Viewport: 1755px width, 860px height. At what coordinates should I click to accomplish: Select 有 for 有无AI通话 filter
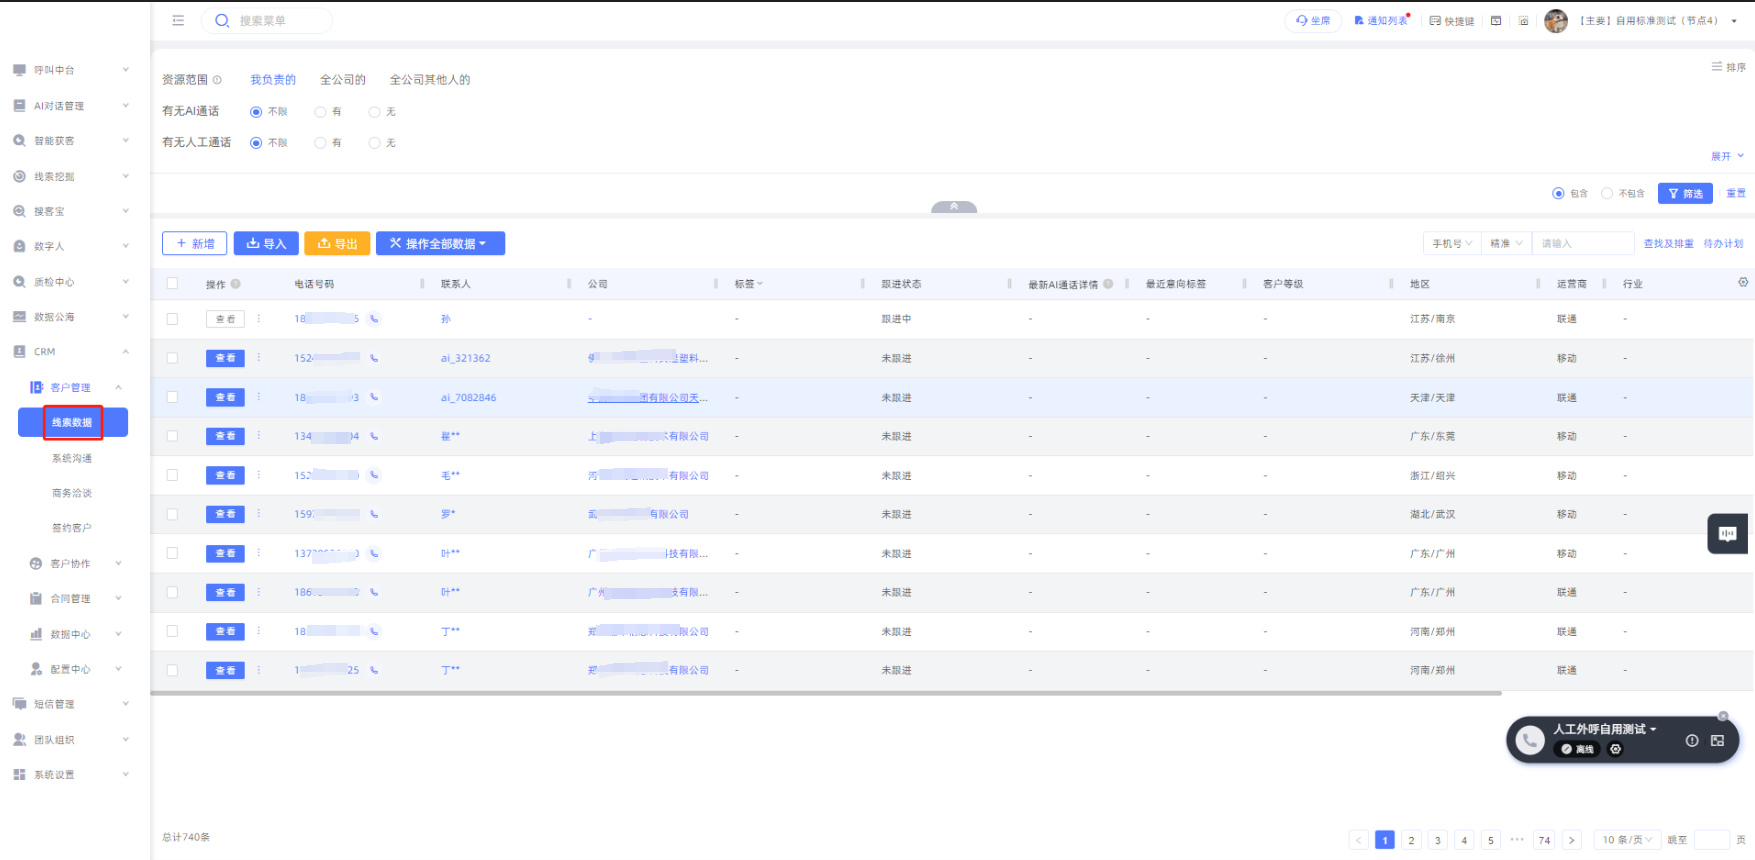pyautogui.click(x=321, y=112)
